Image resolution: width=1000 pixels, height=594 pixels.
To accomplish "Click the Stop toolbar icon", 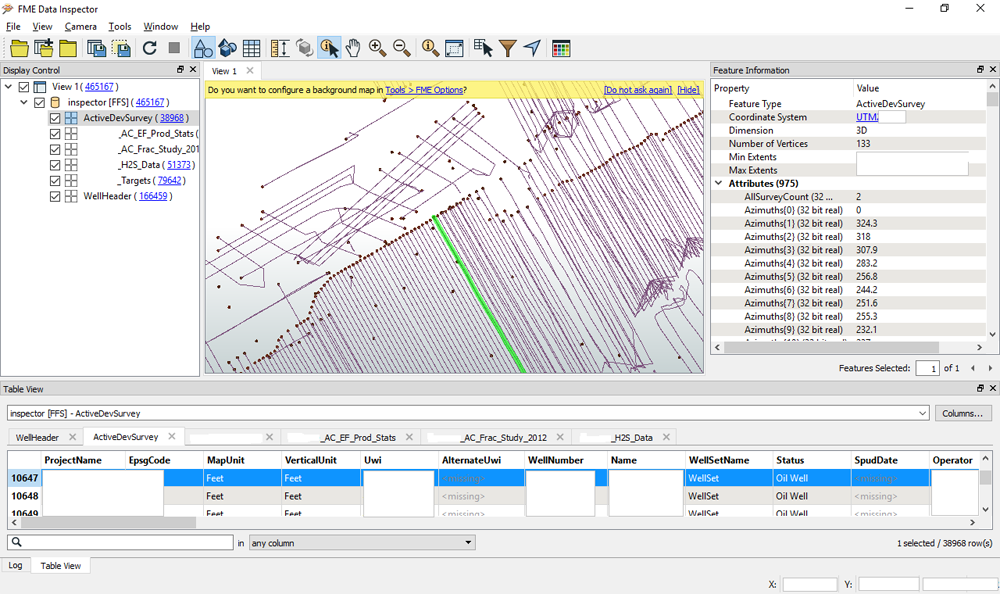I will click(174, 48).
